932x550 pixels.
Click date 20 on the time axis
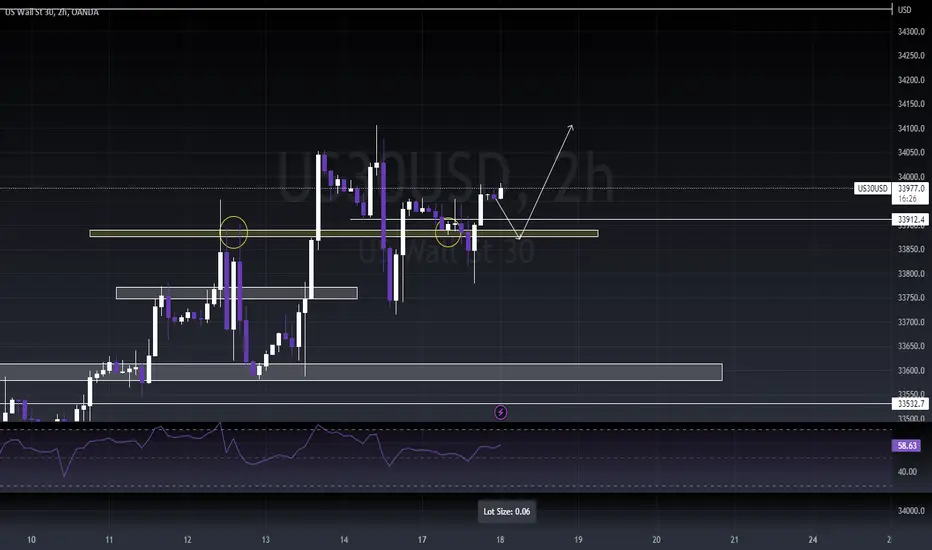click(x=656, y=540)
